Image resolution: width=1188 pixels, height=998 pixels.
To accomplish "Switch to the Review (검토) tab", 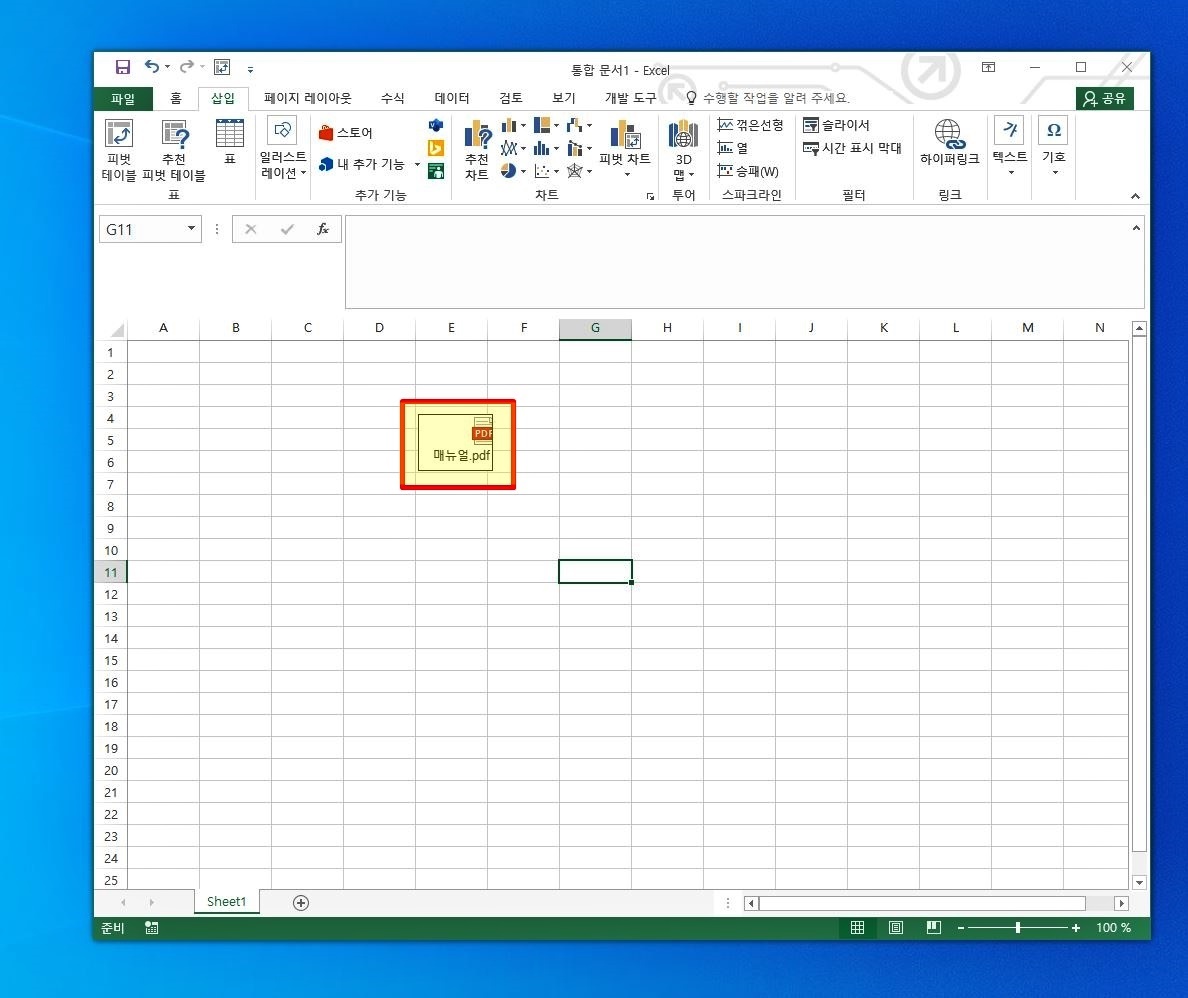I will pyautogui.click(x=511, y=99).
